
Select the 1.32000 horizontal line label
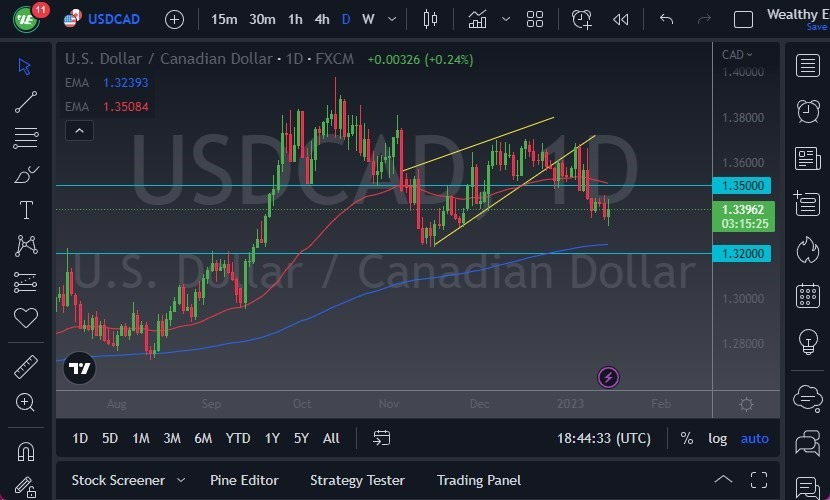pyautogui.click(x=742, y=253)
